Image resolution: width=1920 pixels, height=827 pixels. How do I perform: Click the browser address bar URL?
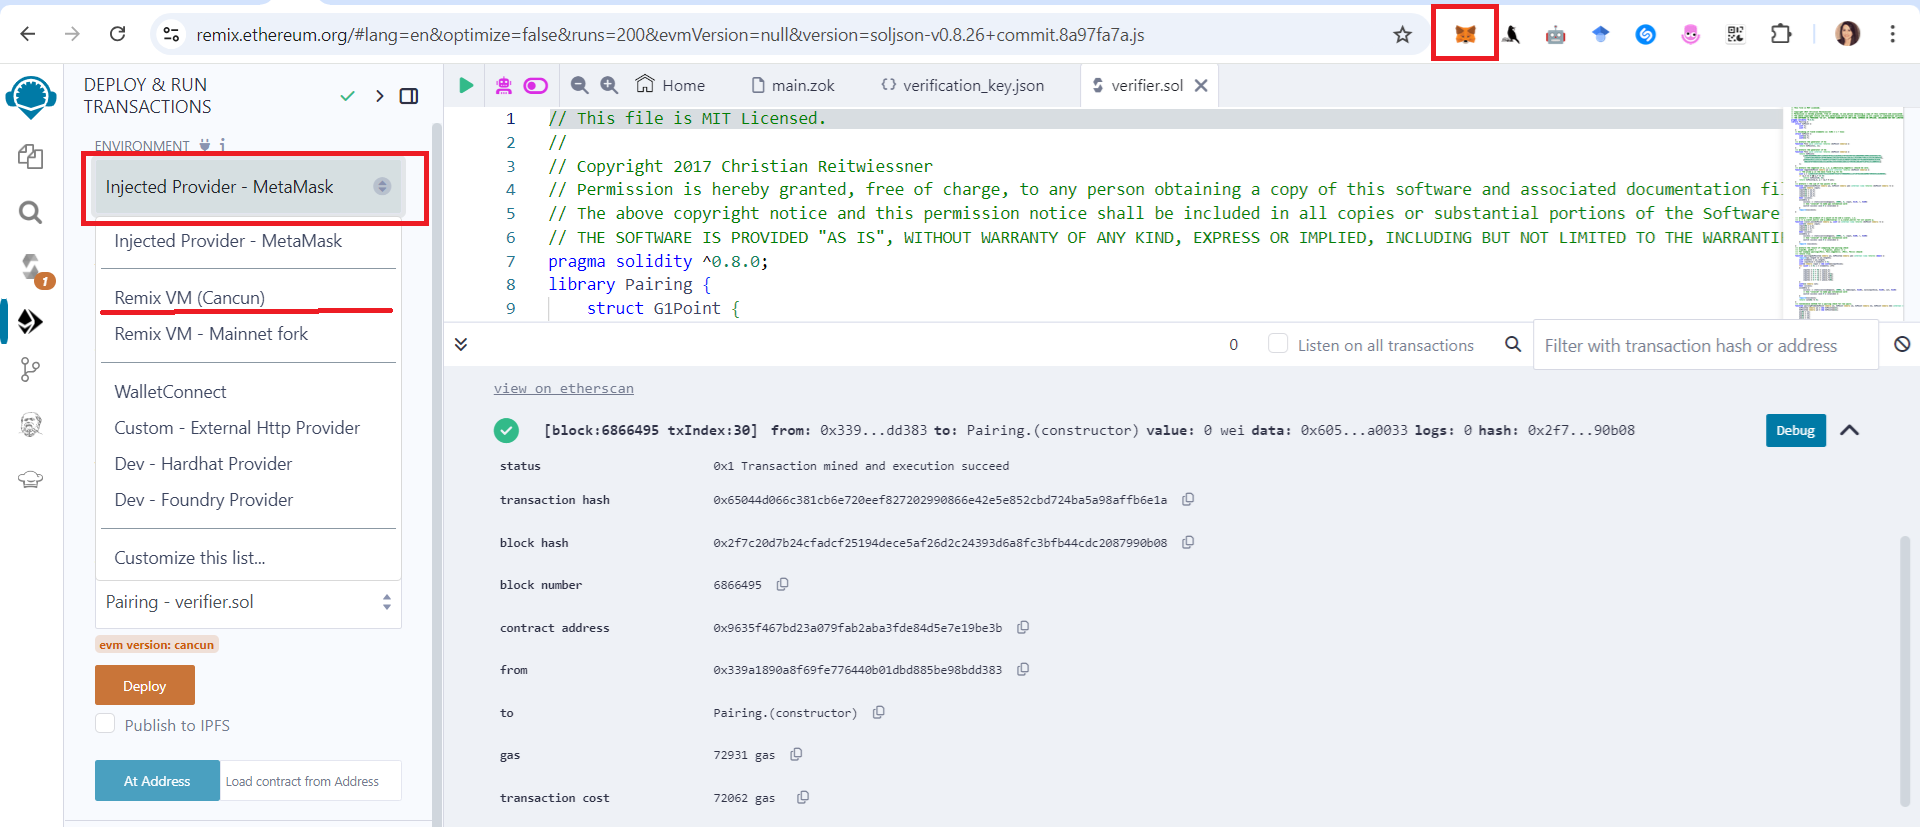point(670,35)
